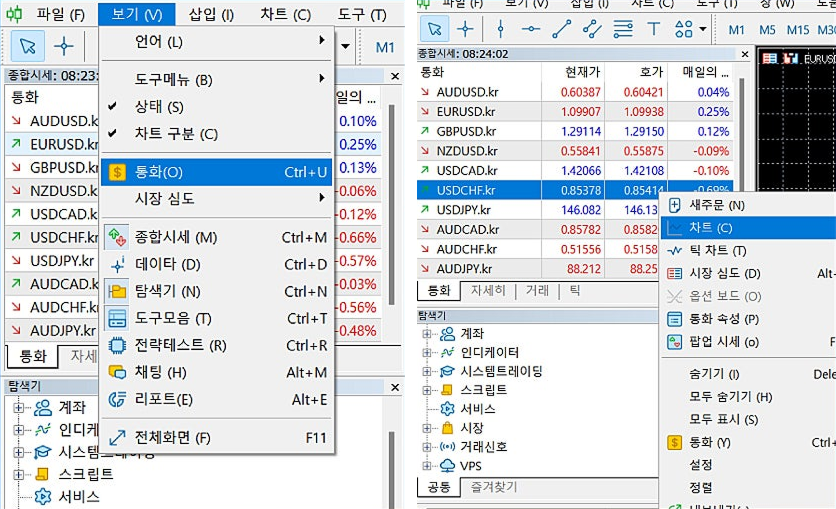
Task: Select the 공통 navigator tab
Action: click(439, 487)
